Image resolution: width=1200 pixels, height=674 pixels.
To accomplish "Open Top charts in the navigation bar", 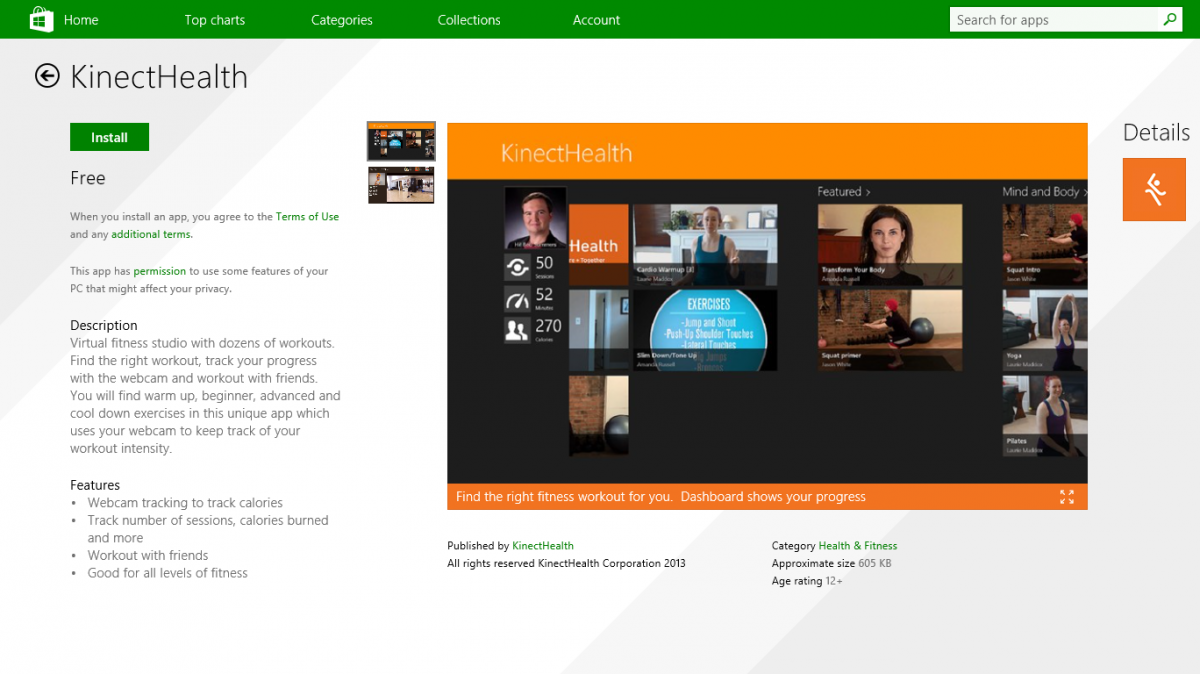I will click(x=214, y=20).
